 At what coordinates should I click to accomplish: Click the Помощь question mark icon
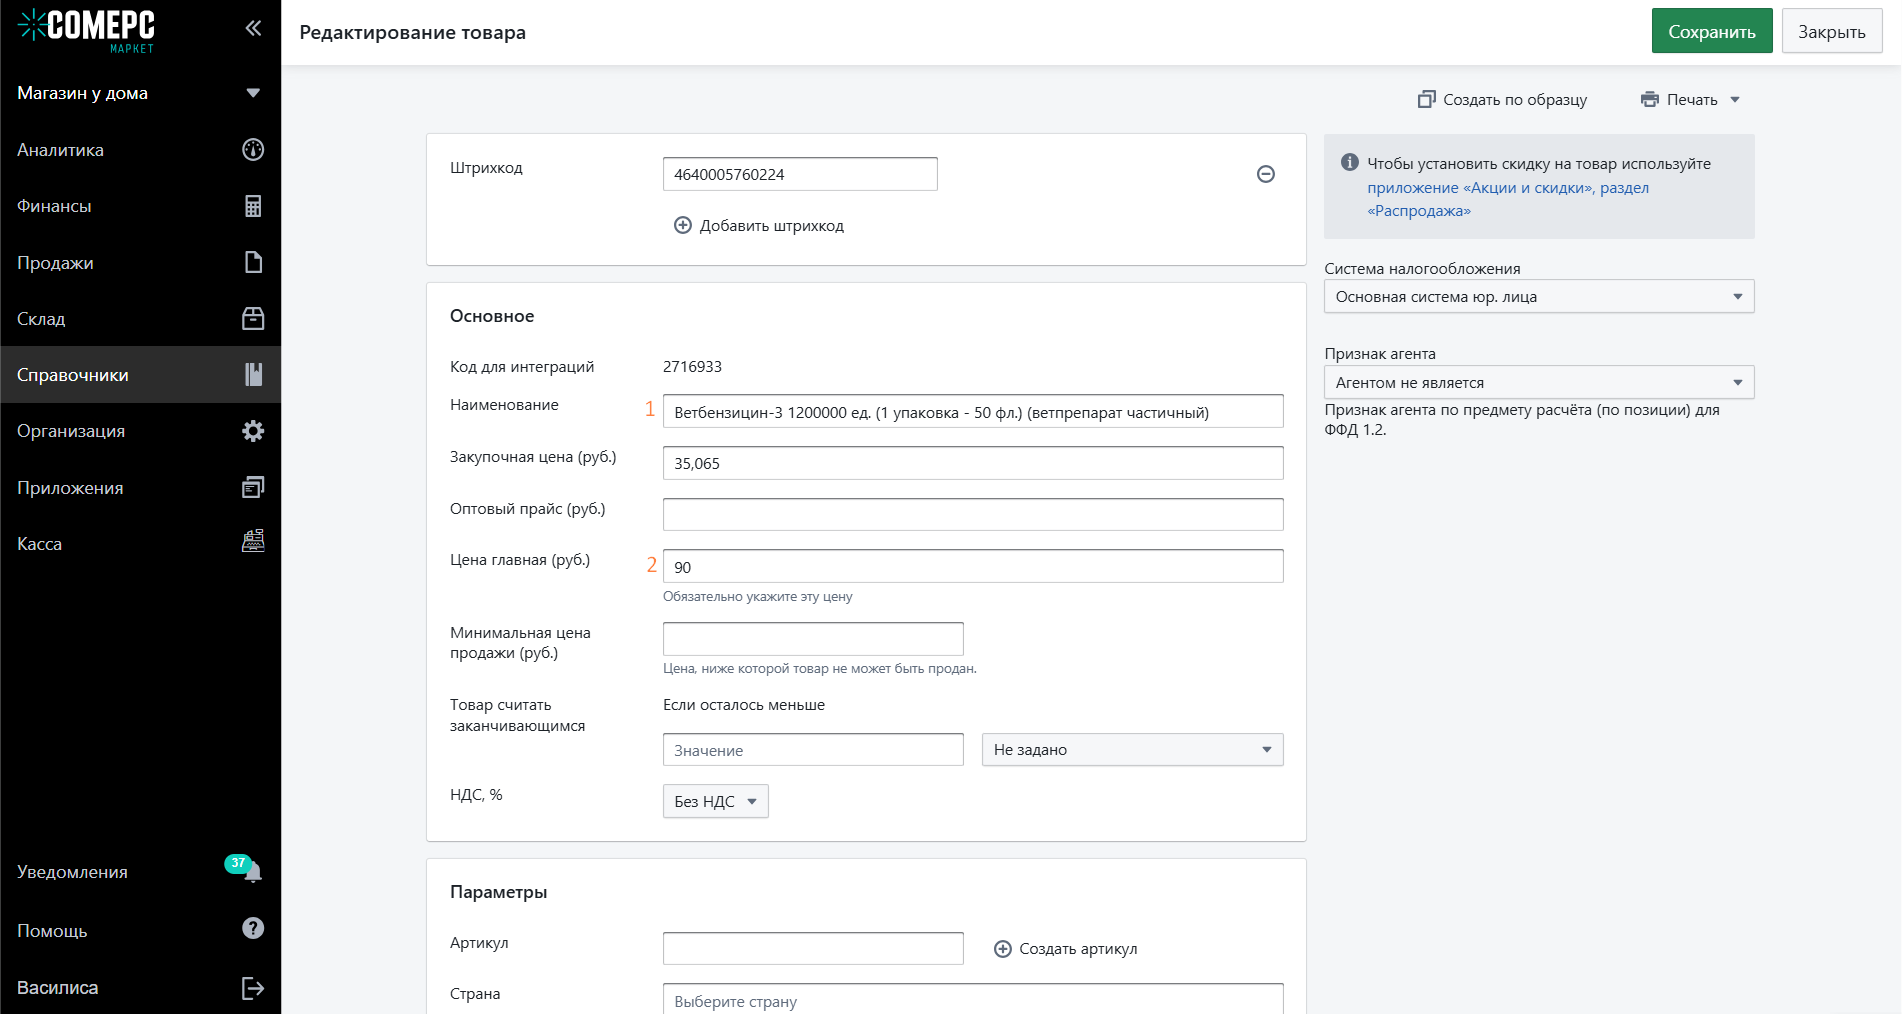click(253, 928)
